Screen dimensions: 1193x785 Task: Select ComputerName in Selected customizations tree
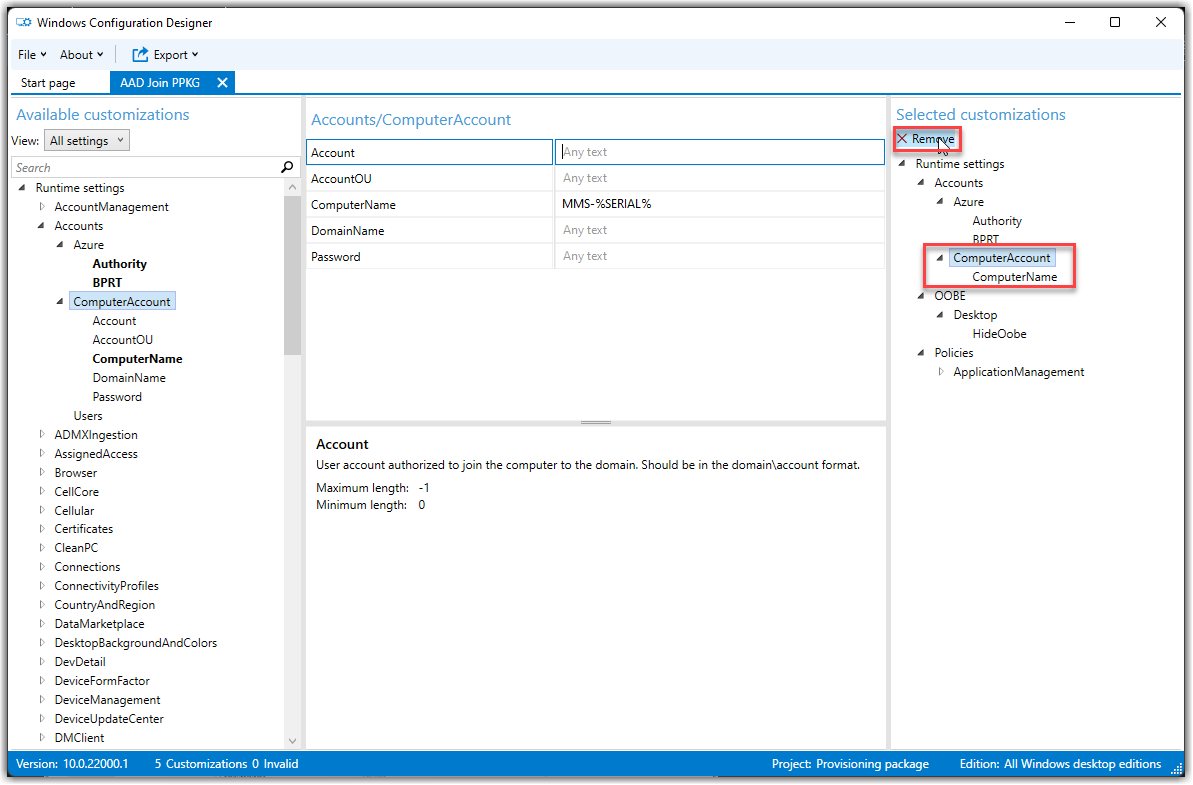pyautogui.click(x=1014, y=277)
